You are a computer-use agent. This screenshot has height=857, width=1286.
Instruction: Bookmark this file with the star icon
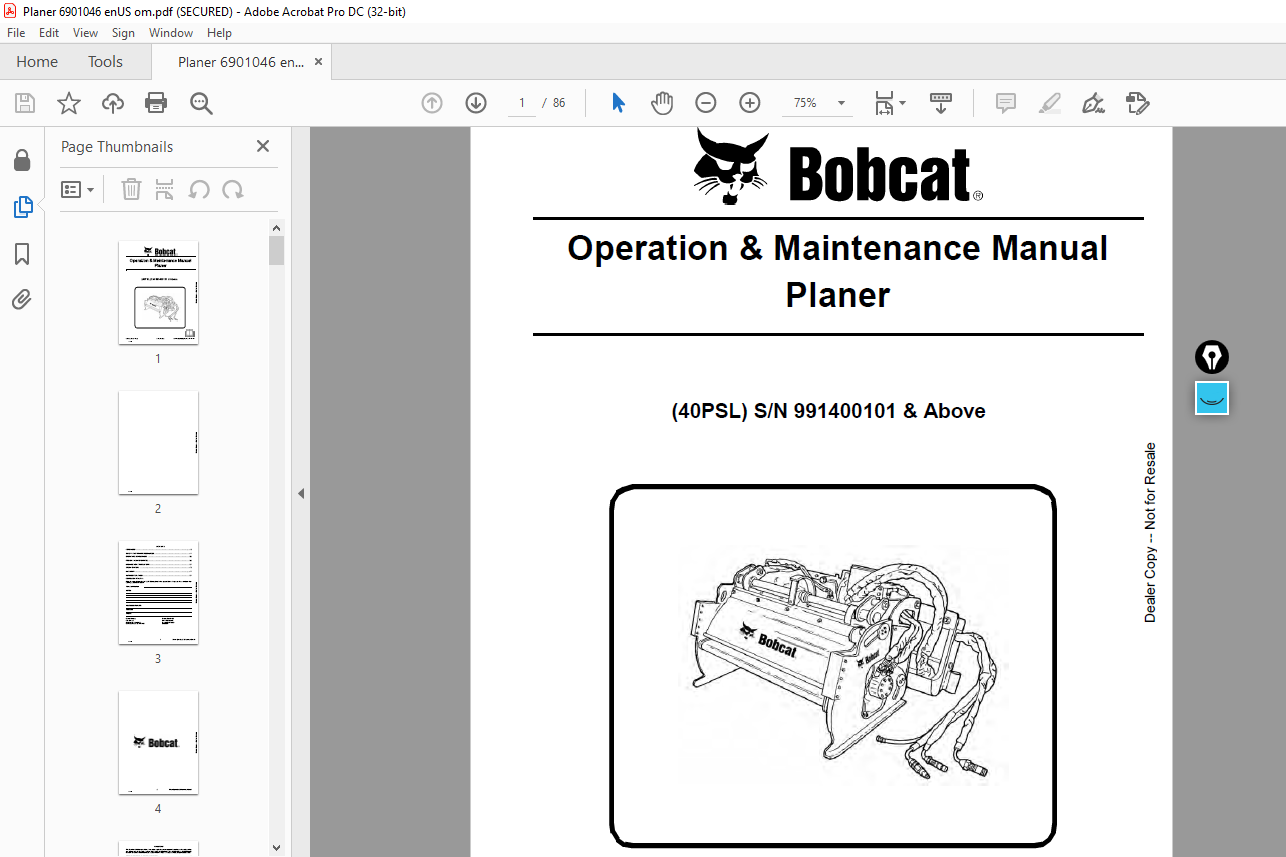[68, 103]
